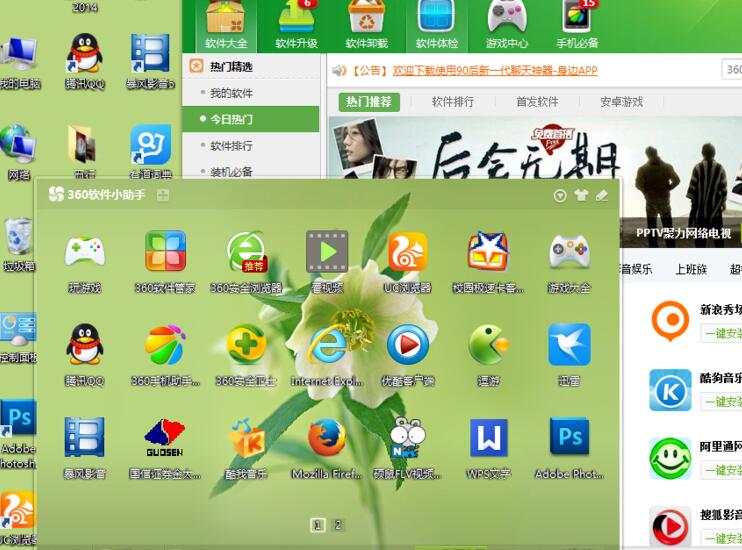The width and height of the screenshot is (742, 550).
Task: Launch 国信证券 GUOSEN icon
Action: (165, 437)
